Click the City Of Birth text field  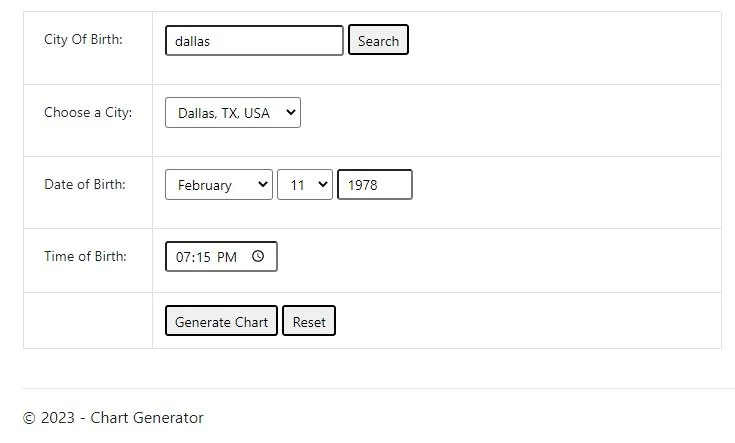pyautogui.click(x=254, y=41)
